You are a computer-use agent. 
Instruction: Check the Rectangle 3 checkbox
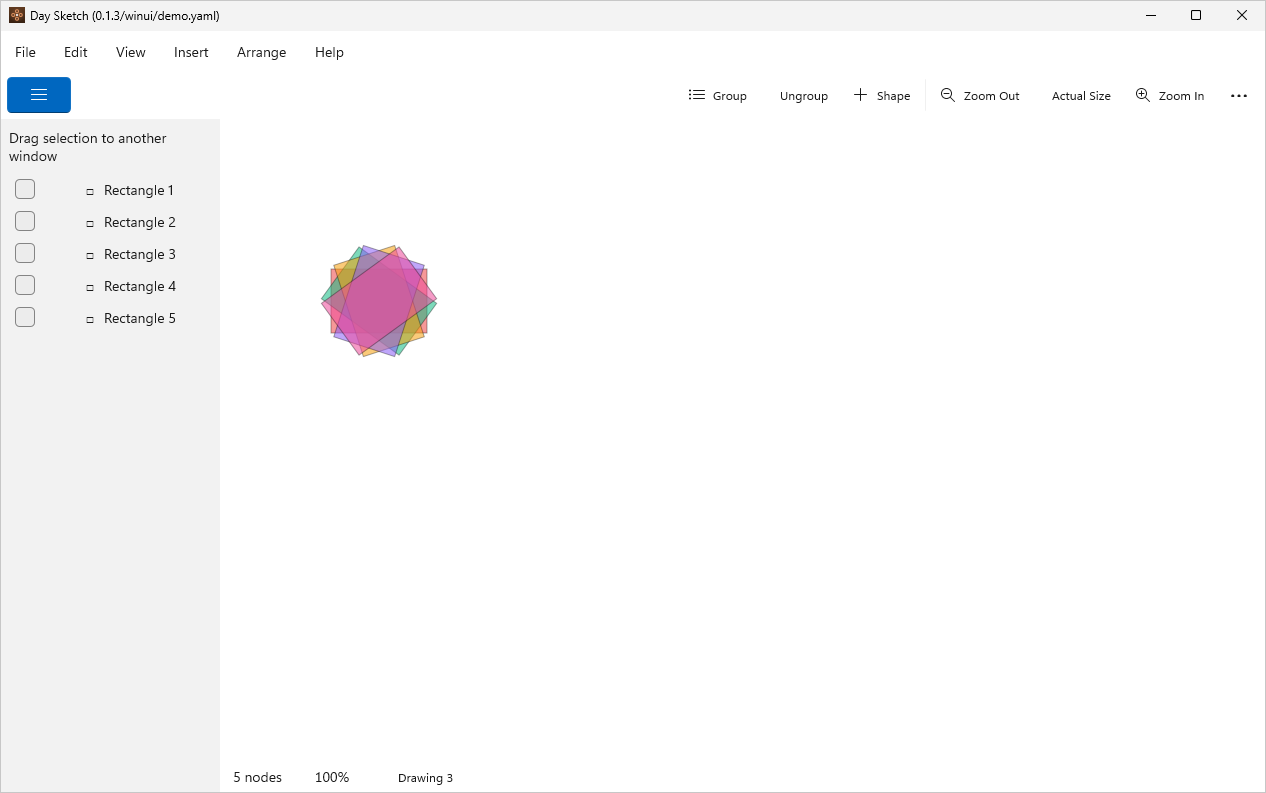[25, 253]
